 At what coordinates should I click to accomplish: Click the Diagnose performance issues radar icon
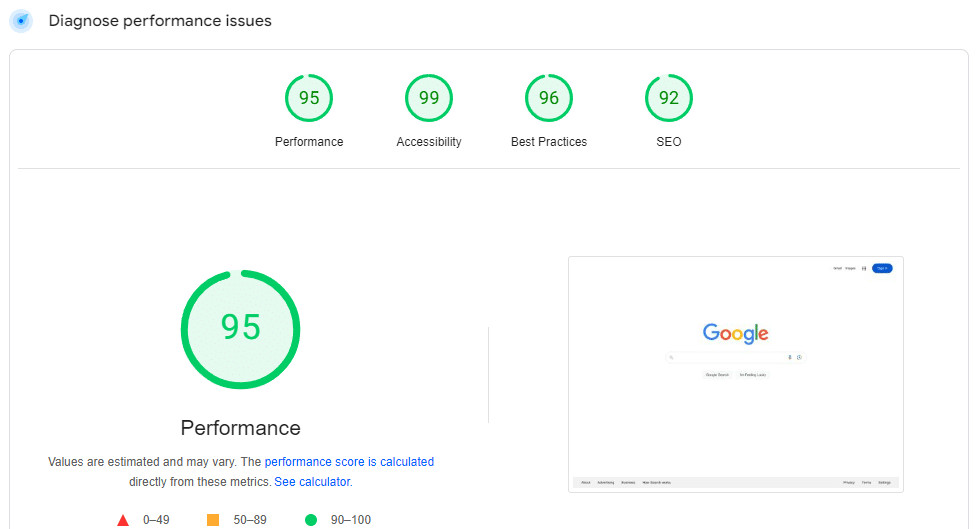(21, 21)
